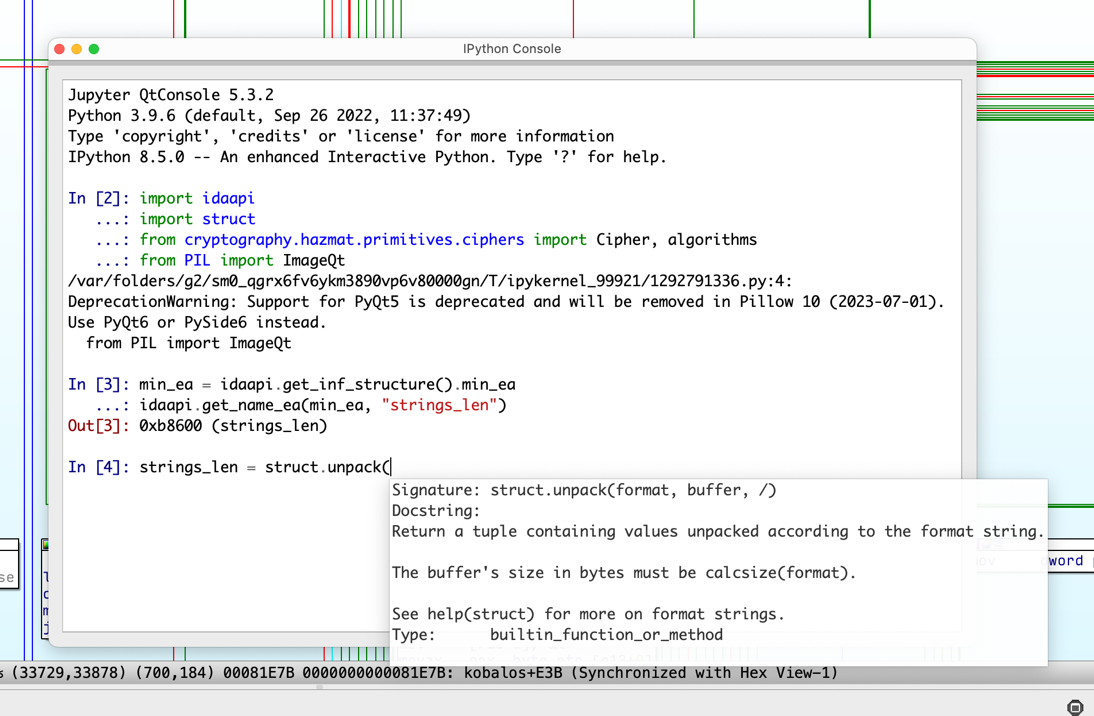Click the yellow minimize button on IPython Console
This screenshot has width=1094, height=716.
pyautogui.click(x=76, y=47)
